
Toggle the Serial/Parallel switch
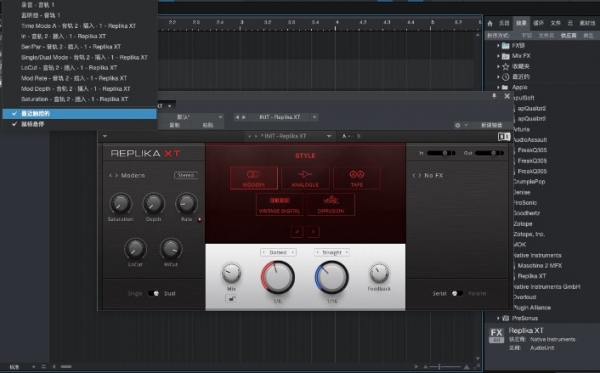457,293
